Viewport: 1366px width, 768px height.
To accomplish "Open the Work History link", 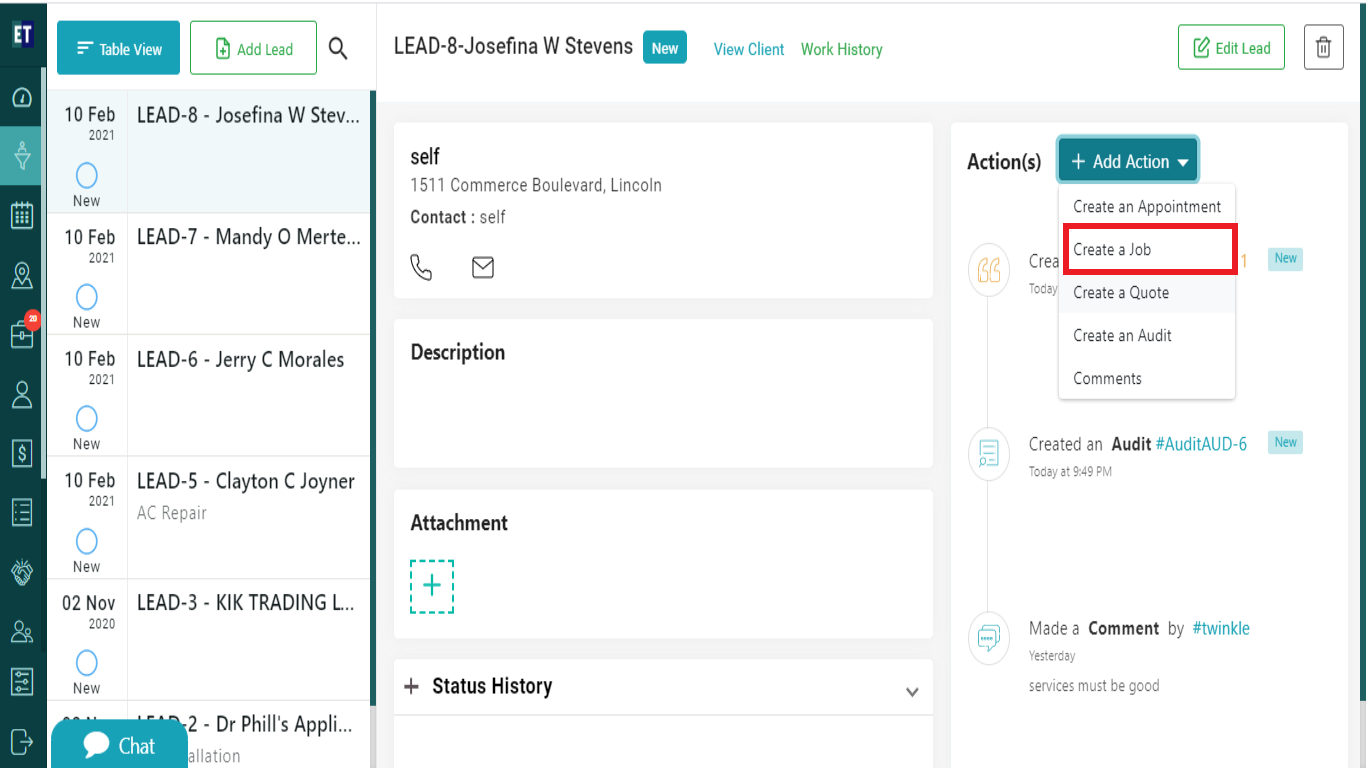I will click(x=841, y=49).
